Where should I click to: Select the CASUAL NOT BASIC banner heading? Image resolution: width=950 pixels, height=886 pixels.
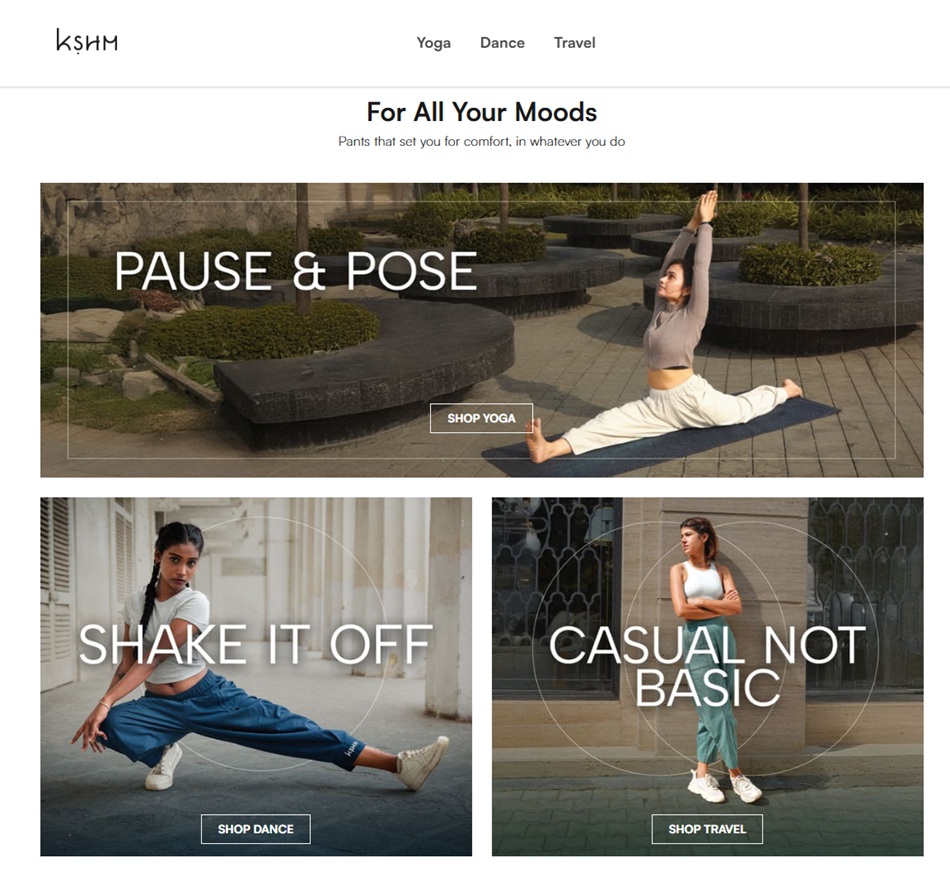707,666
